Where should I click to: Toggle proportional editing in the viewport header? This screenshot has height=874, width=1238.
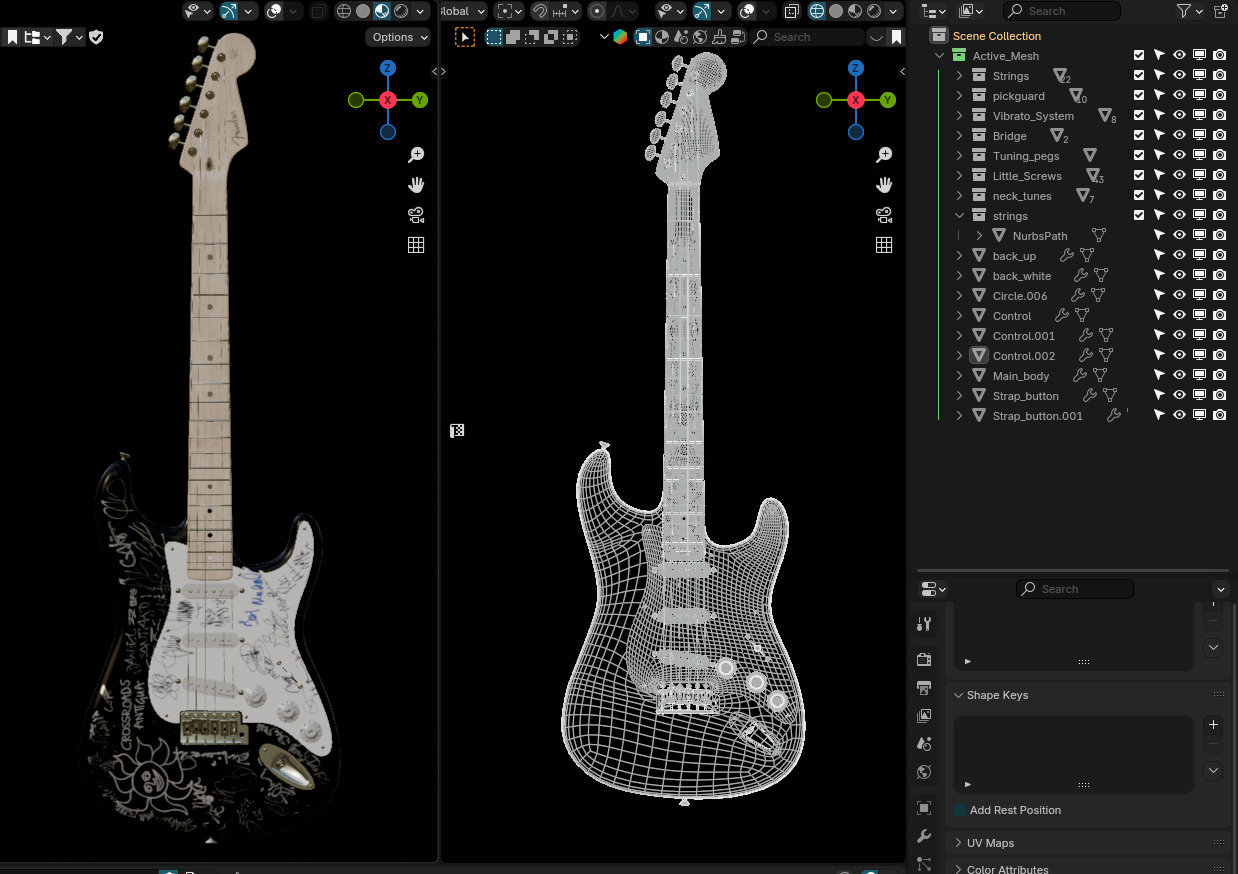pos(597,11)
